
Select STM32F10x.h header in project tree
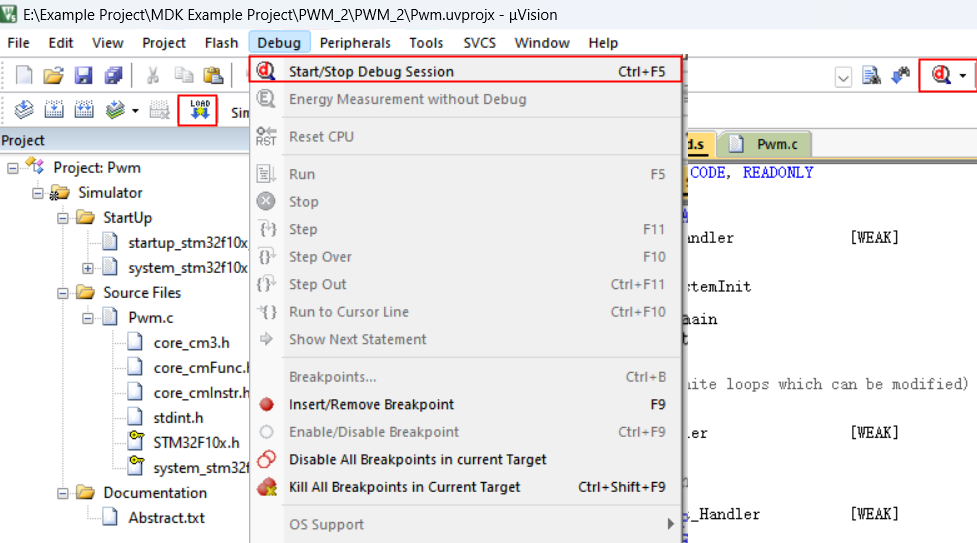(x=196, y=443)
